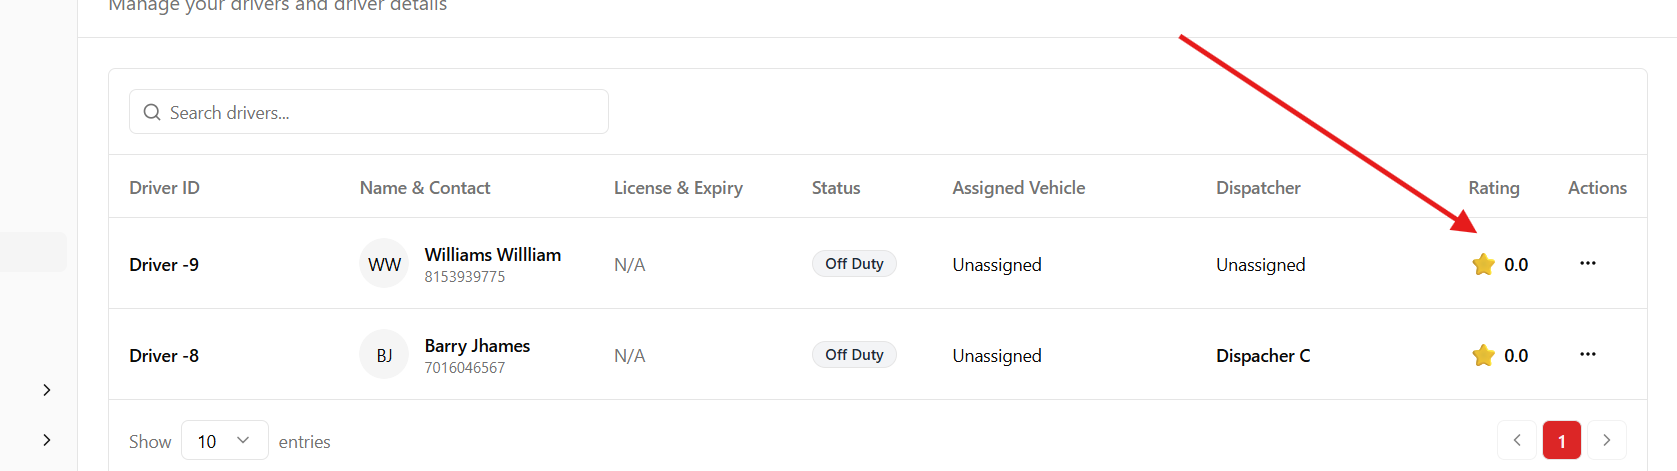The image size is (1677, 471).
Task: Click the rating star for Driver -9
Action: pyautogui.click(x=1483, y=265)
